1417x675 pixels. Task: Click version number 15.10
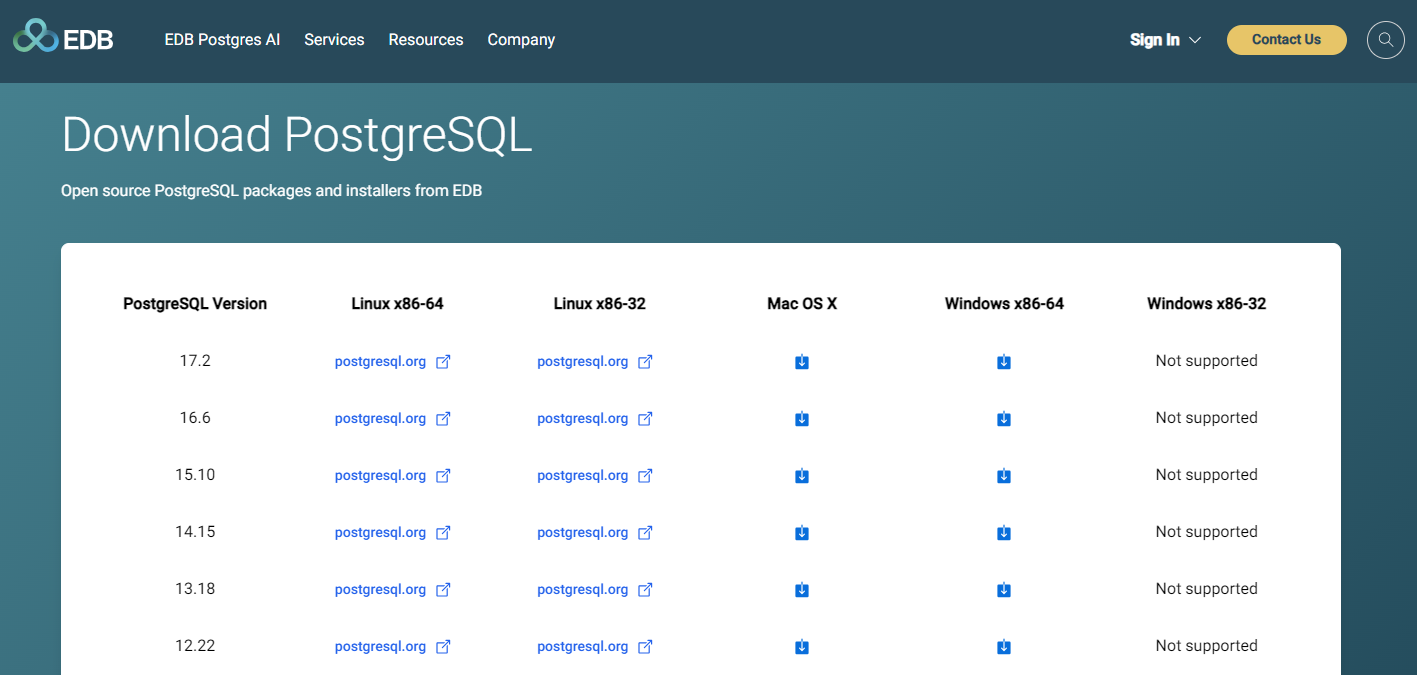[x=195, y=475]
